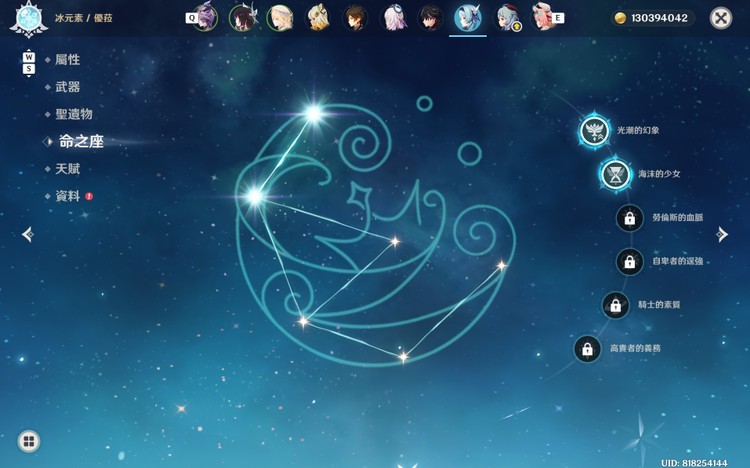Select the purple-haired character avatar beside Q
Screen dimensions: 750x468
pos(206,18)
